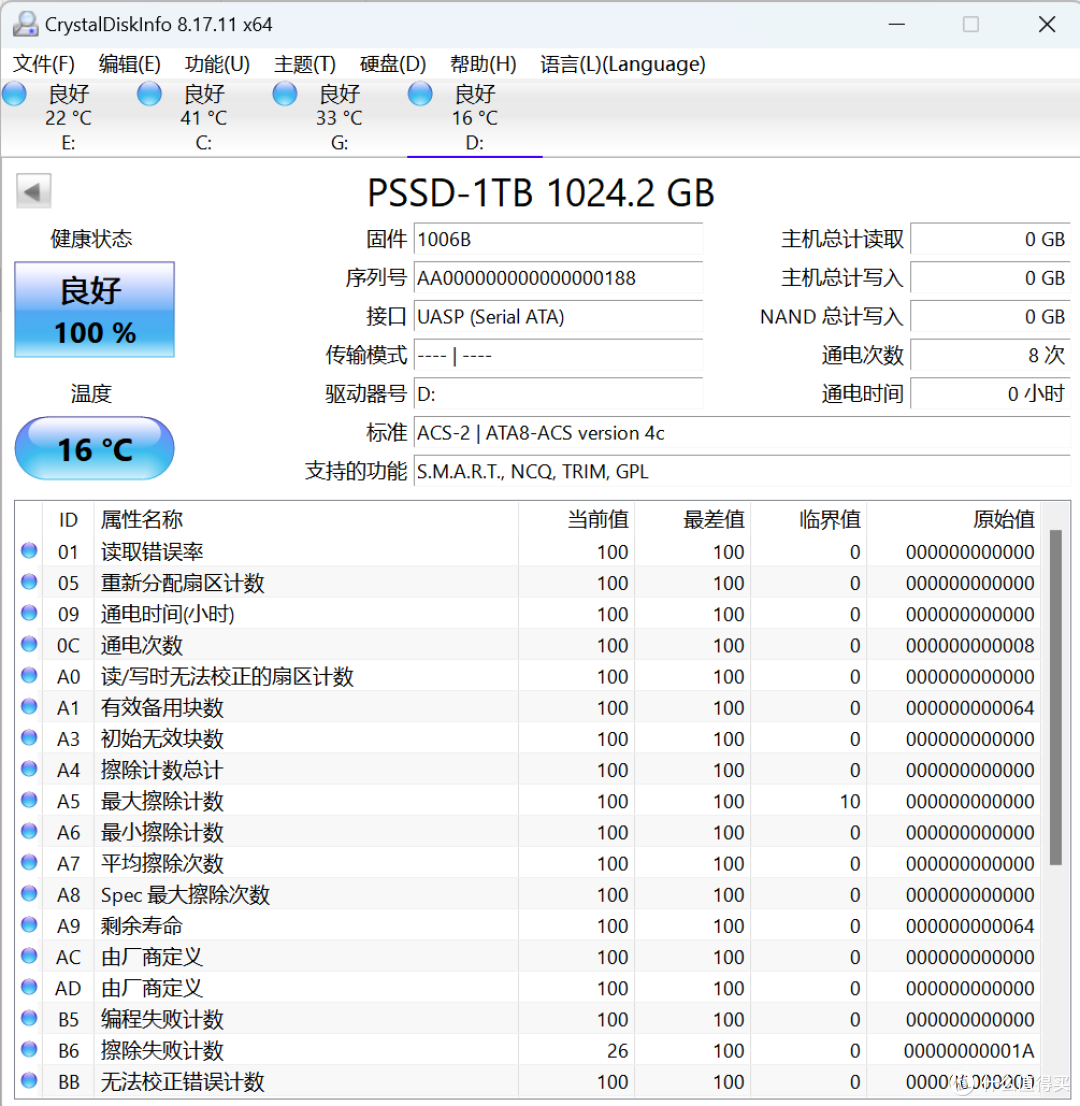Click the serial number field AA000000000000000188
The height and width of the screenshot is (1106, 1080).
tap(558, 278)
